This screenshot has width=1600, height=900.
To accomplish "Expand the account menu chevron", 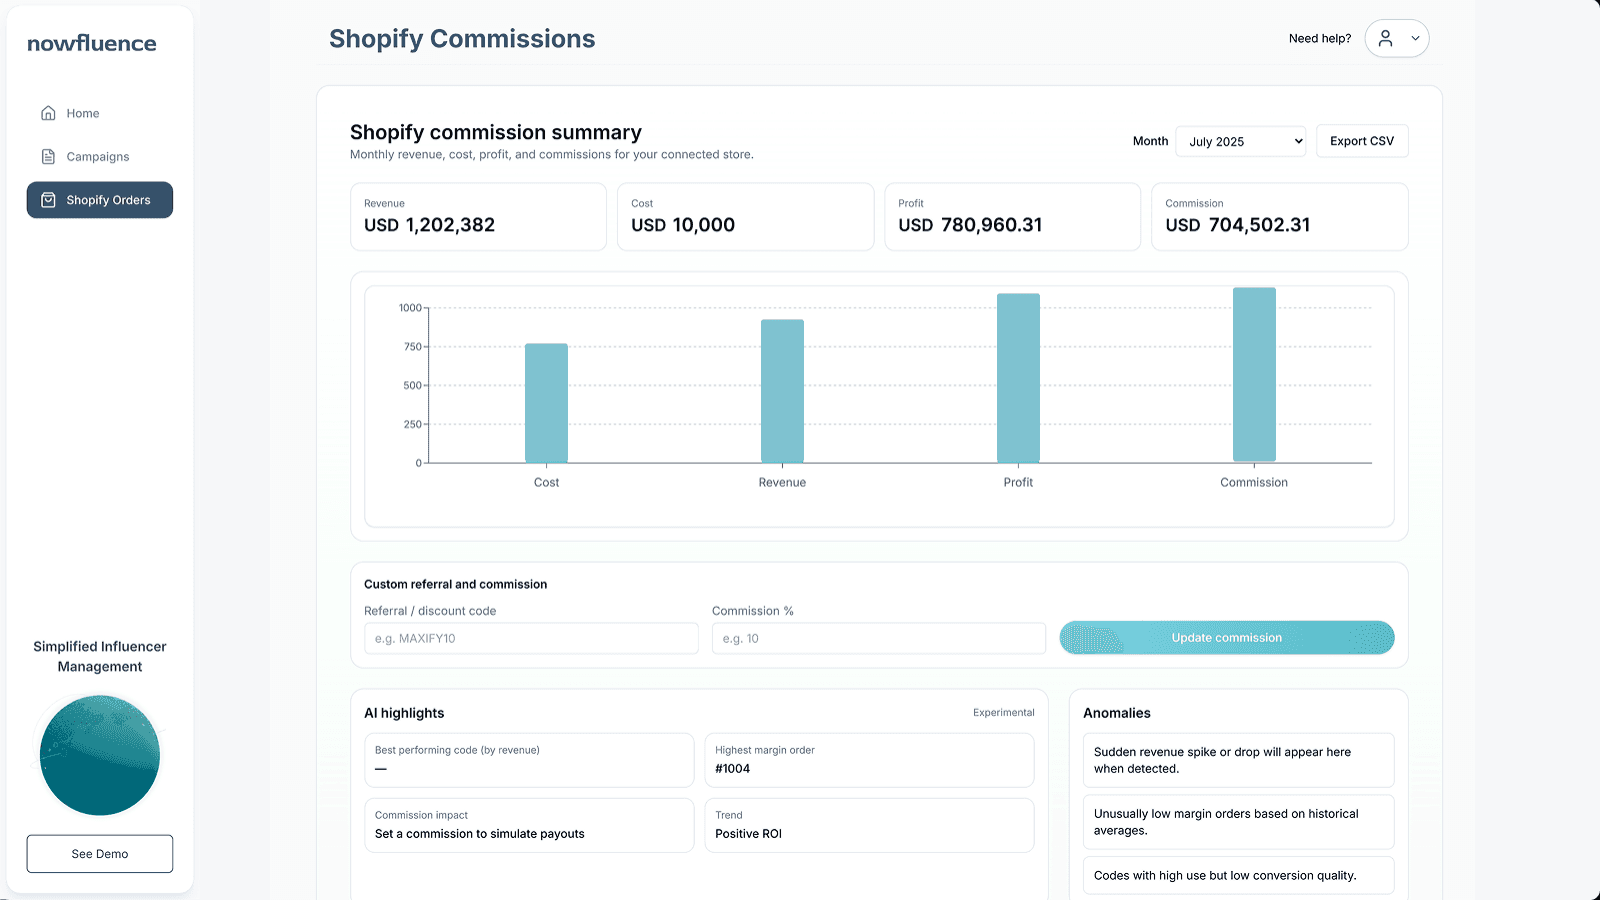I will pyautogui.click(x=1415, y=39).
